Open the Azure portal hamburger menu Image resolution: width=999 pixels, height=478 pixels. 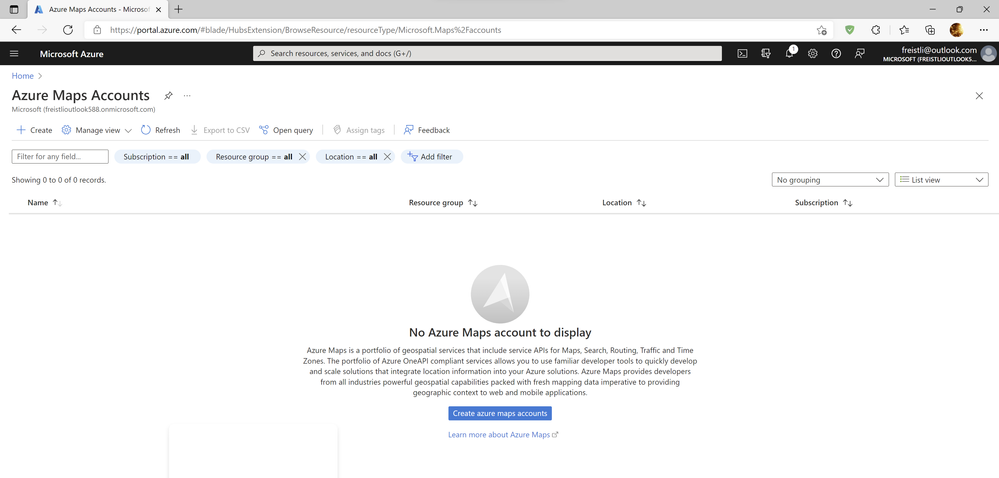[x=14, y=54]
